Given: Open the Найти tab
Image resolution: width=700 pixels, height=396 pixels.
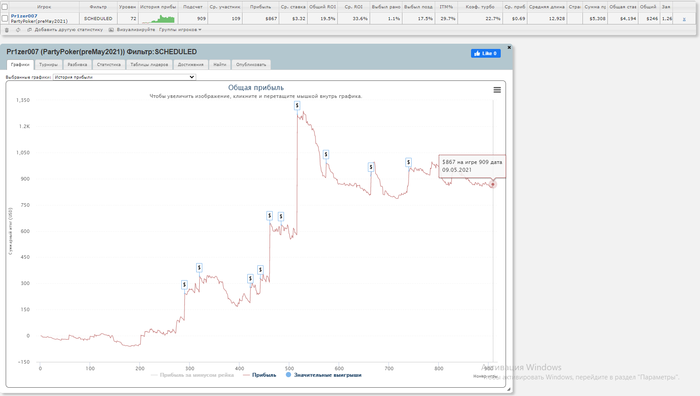Looking at the screenshot, I should [220, 65].
